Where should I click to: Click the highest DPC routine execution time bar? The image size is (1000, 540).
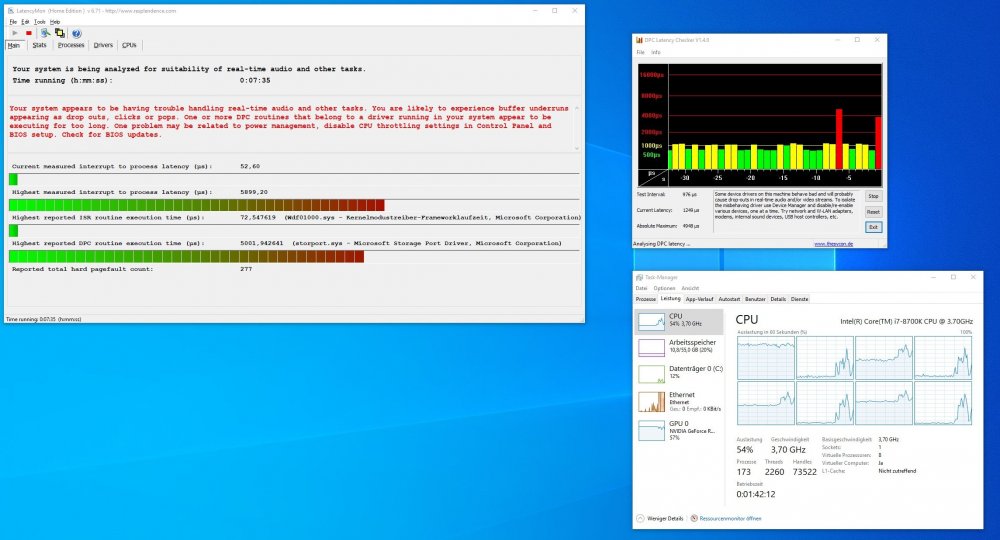tap(294, 256)
